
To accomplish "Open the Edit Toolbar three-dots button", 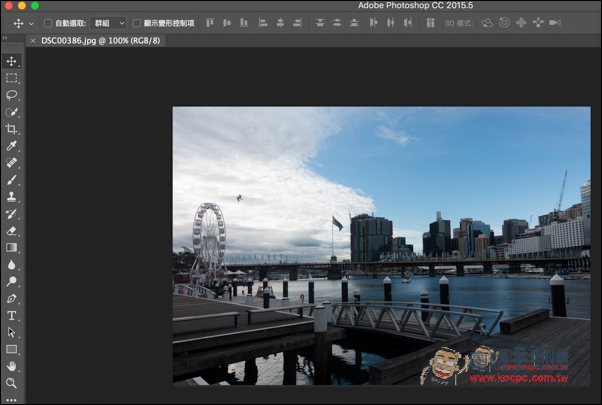I will pos(12,400).
